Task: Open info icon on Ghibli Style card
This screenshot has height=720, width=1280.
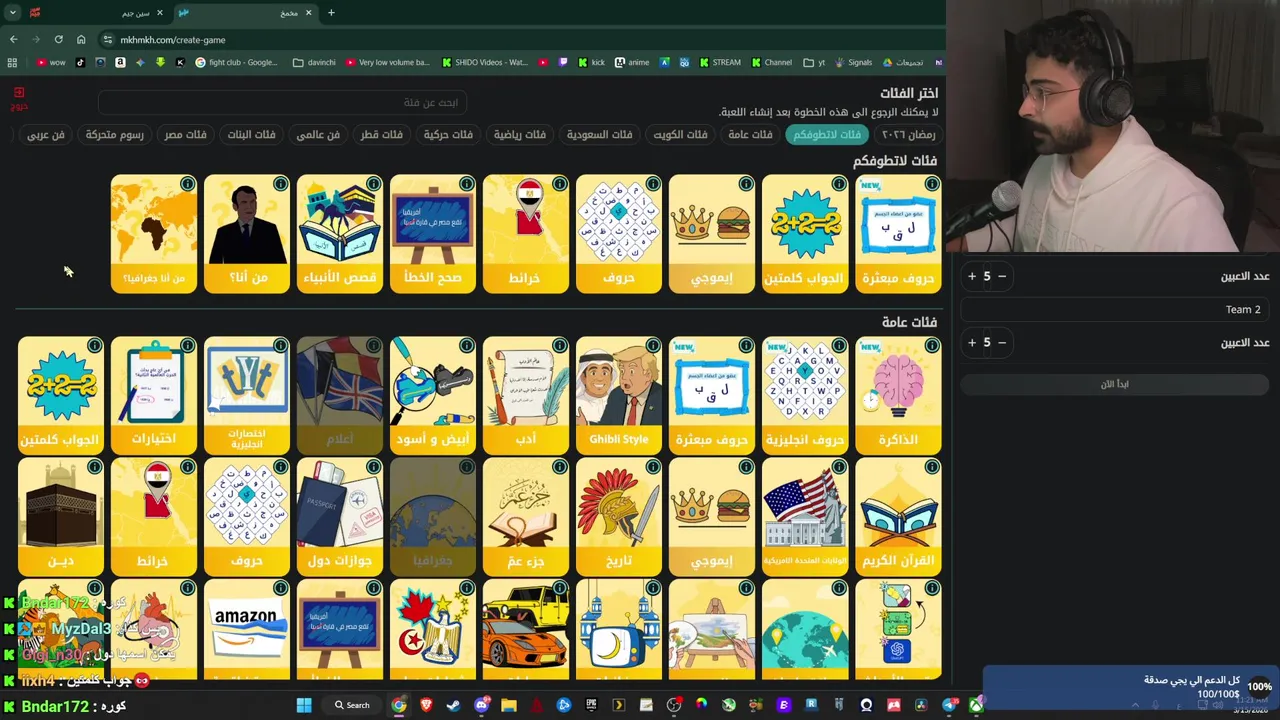Action: click(x=652, y=346)
